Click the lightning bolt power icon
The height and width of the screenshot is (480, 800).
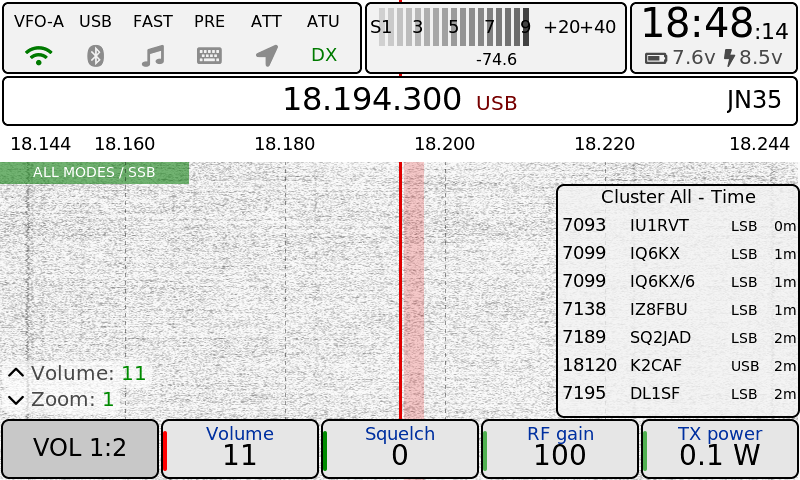click(730, 58)
